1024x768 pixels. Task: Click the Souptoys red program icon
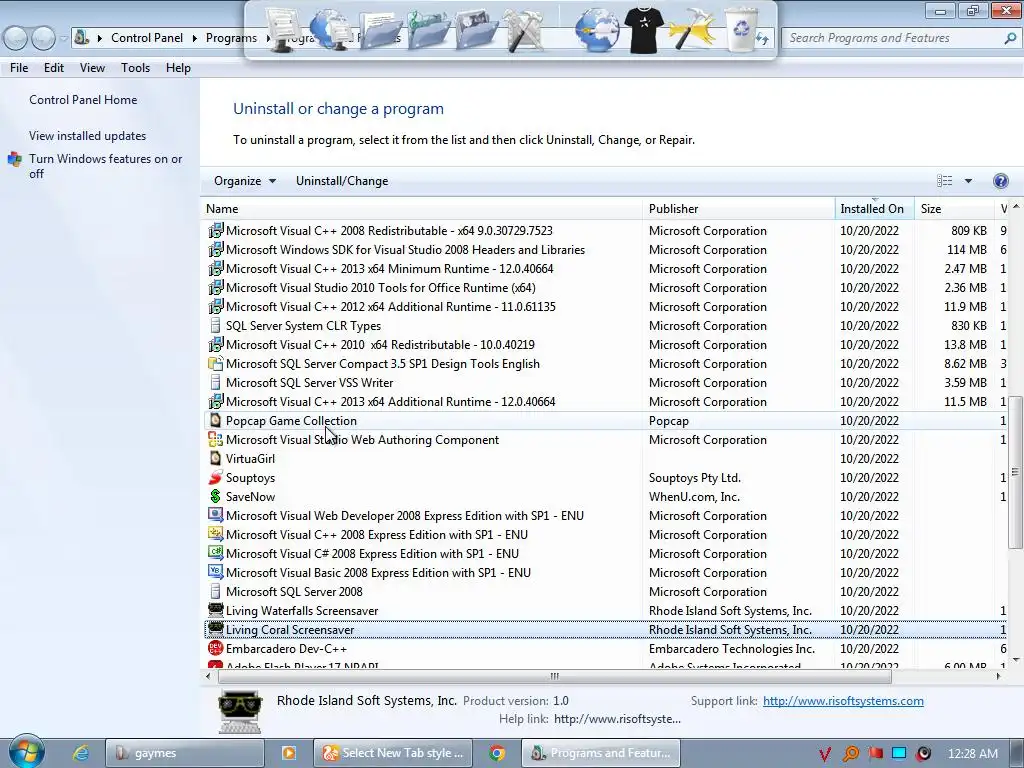pos(215,477)
